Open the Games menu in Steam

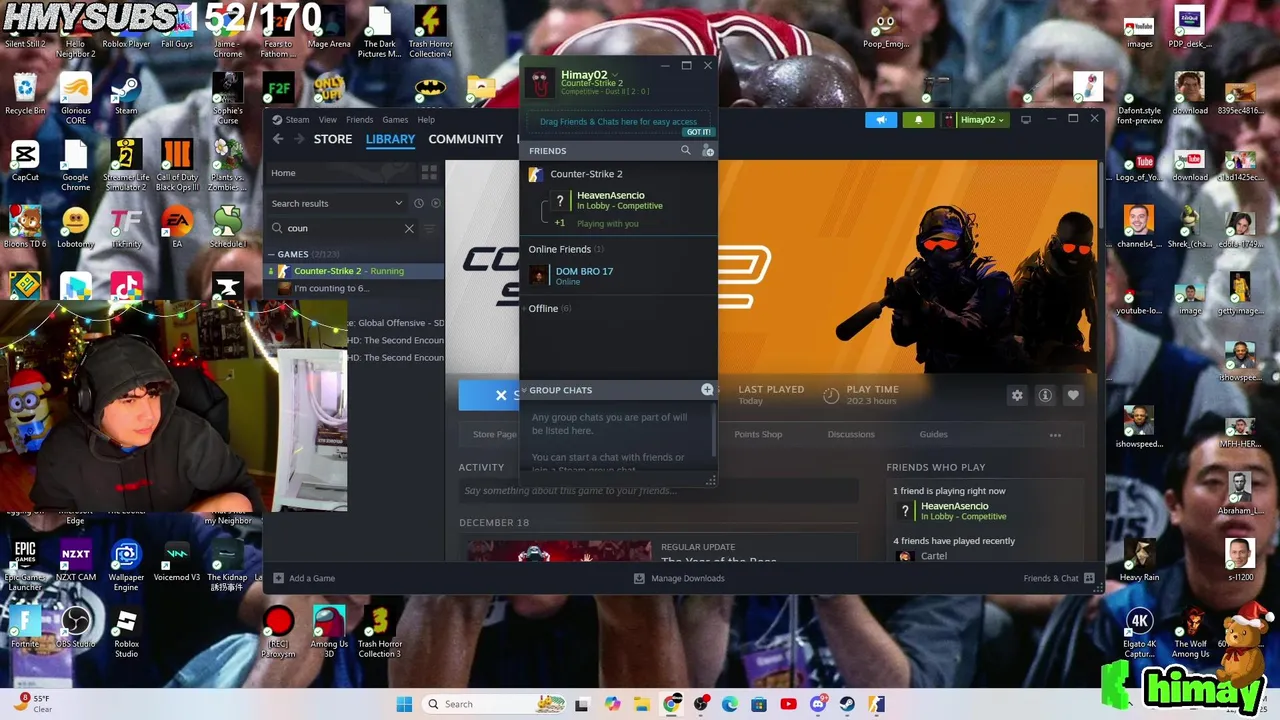pos(395,120)
